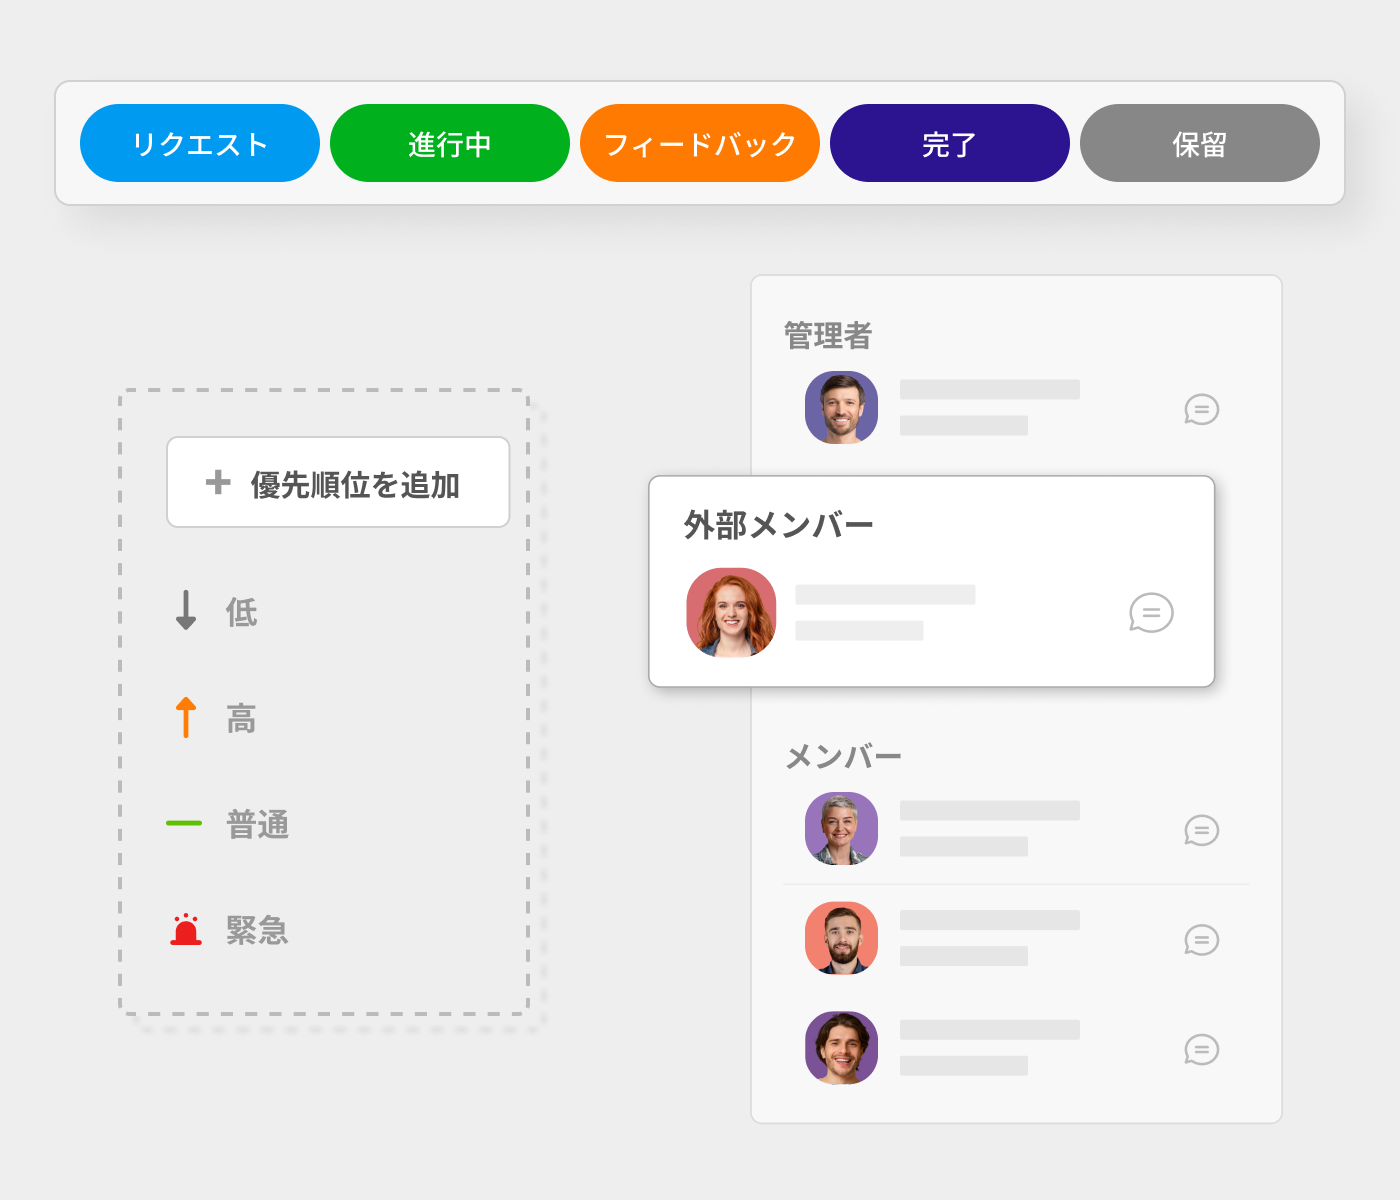Click the 外部メンバー card heading
Screen dimensions: 1400x1200
click(778, 525)
